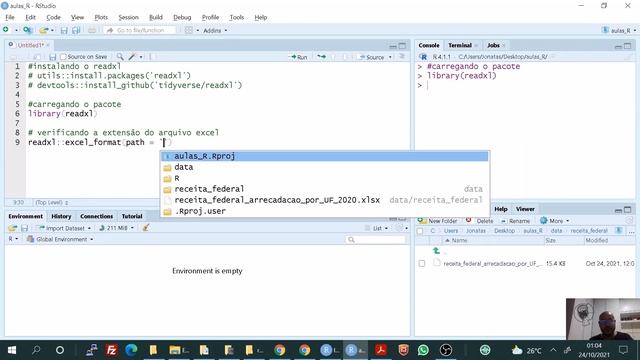Viewport: 640px width, 360px height.
Task: Open the Source button dropdown arrow
Action: tap(390, 57)
